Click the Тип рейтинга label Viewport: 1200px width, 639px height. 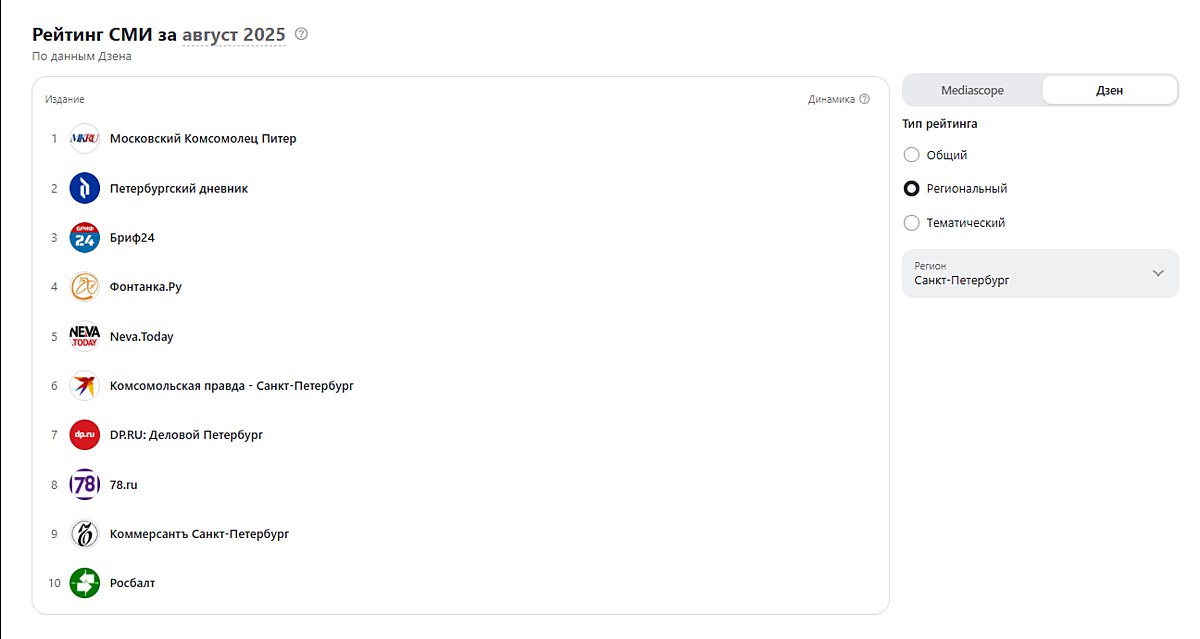tap(940, 124)
